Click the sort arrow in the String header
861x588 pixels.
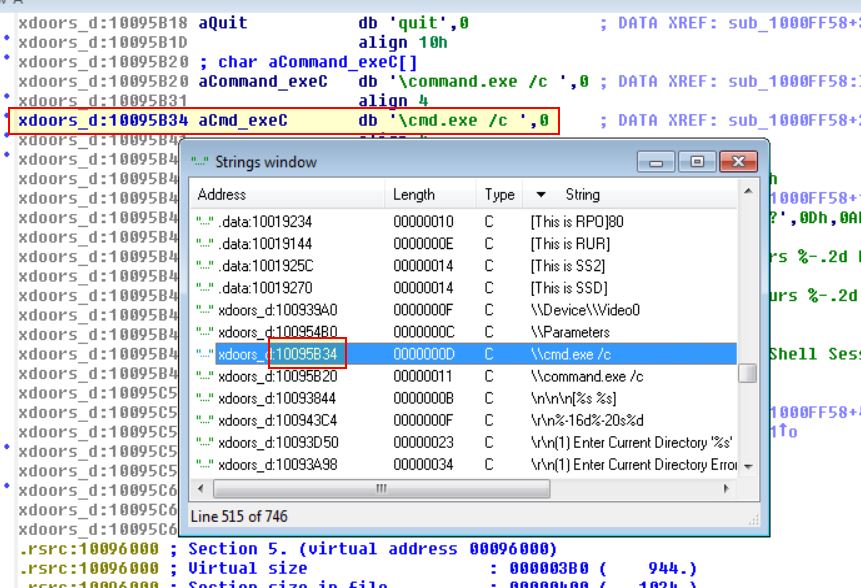coord(541,194)
